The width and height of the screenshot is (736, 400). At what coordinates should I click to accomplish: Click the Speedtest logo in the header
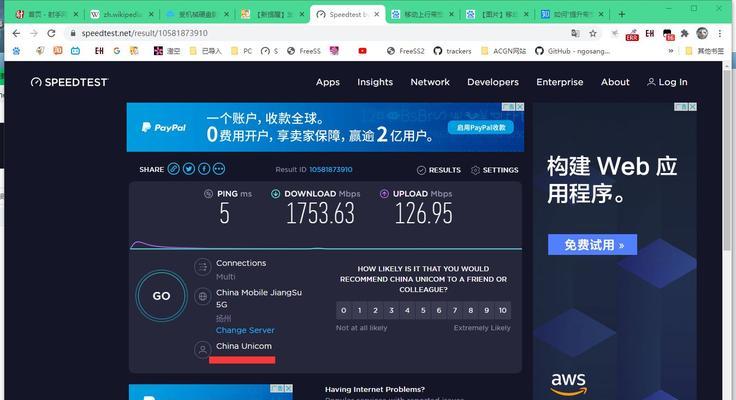69,82
